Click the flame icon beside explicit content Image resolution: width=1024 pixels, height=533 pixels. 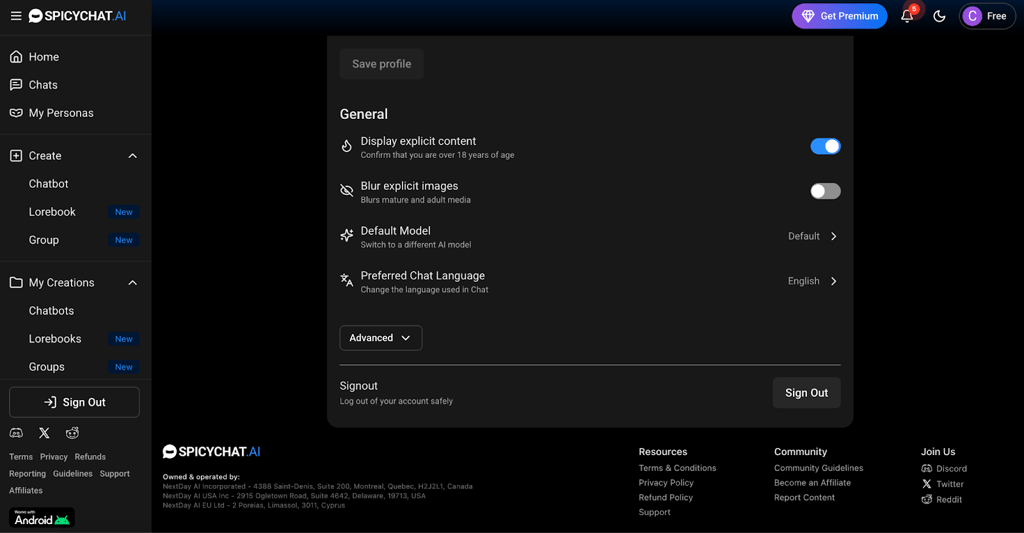click(x=347, y=146)
